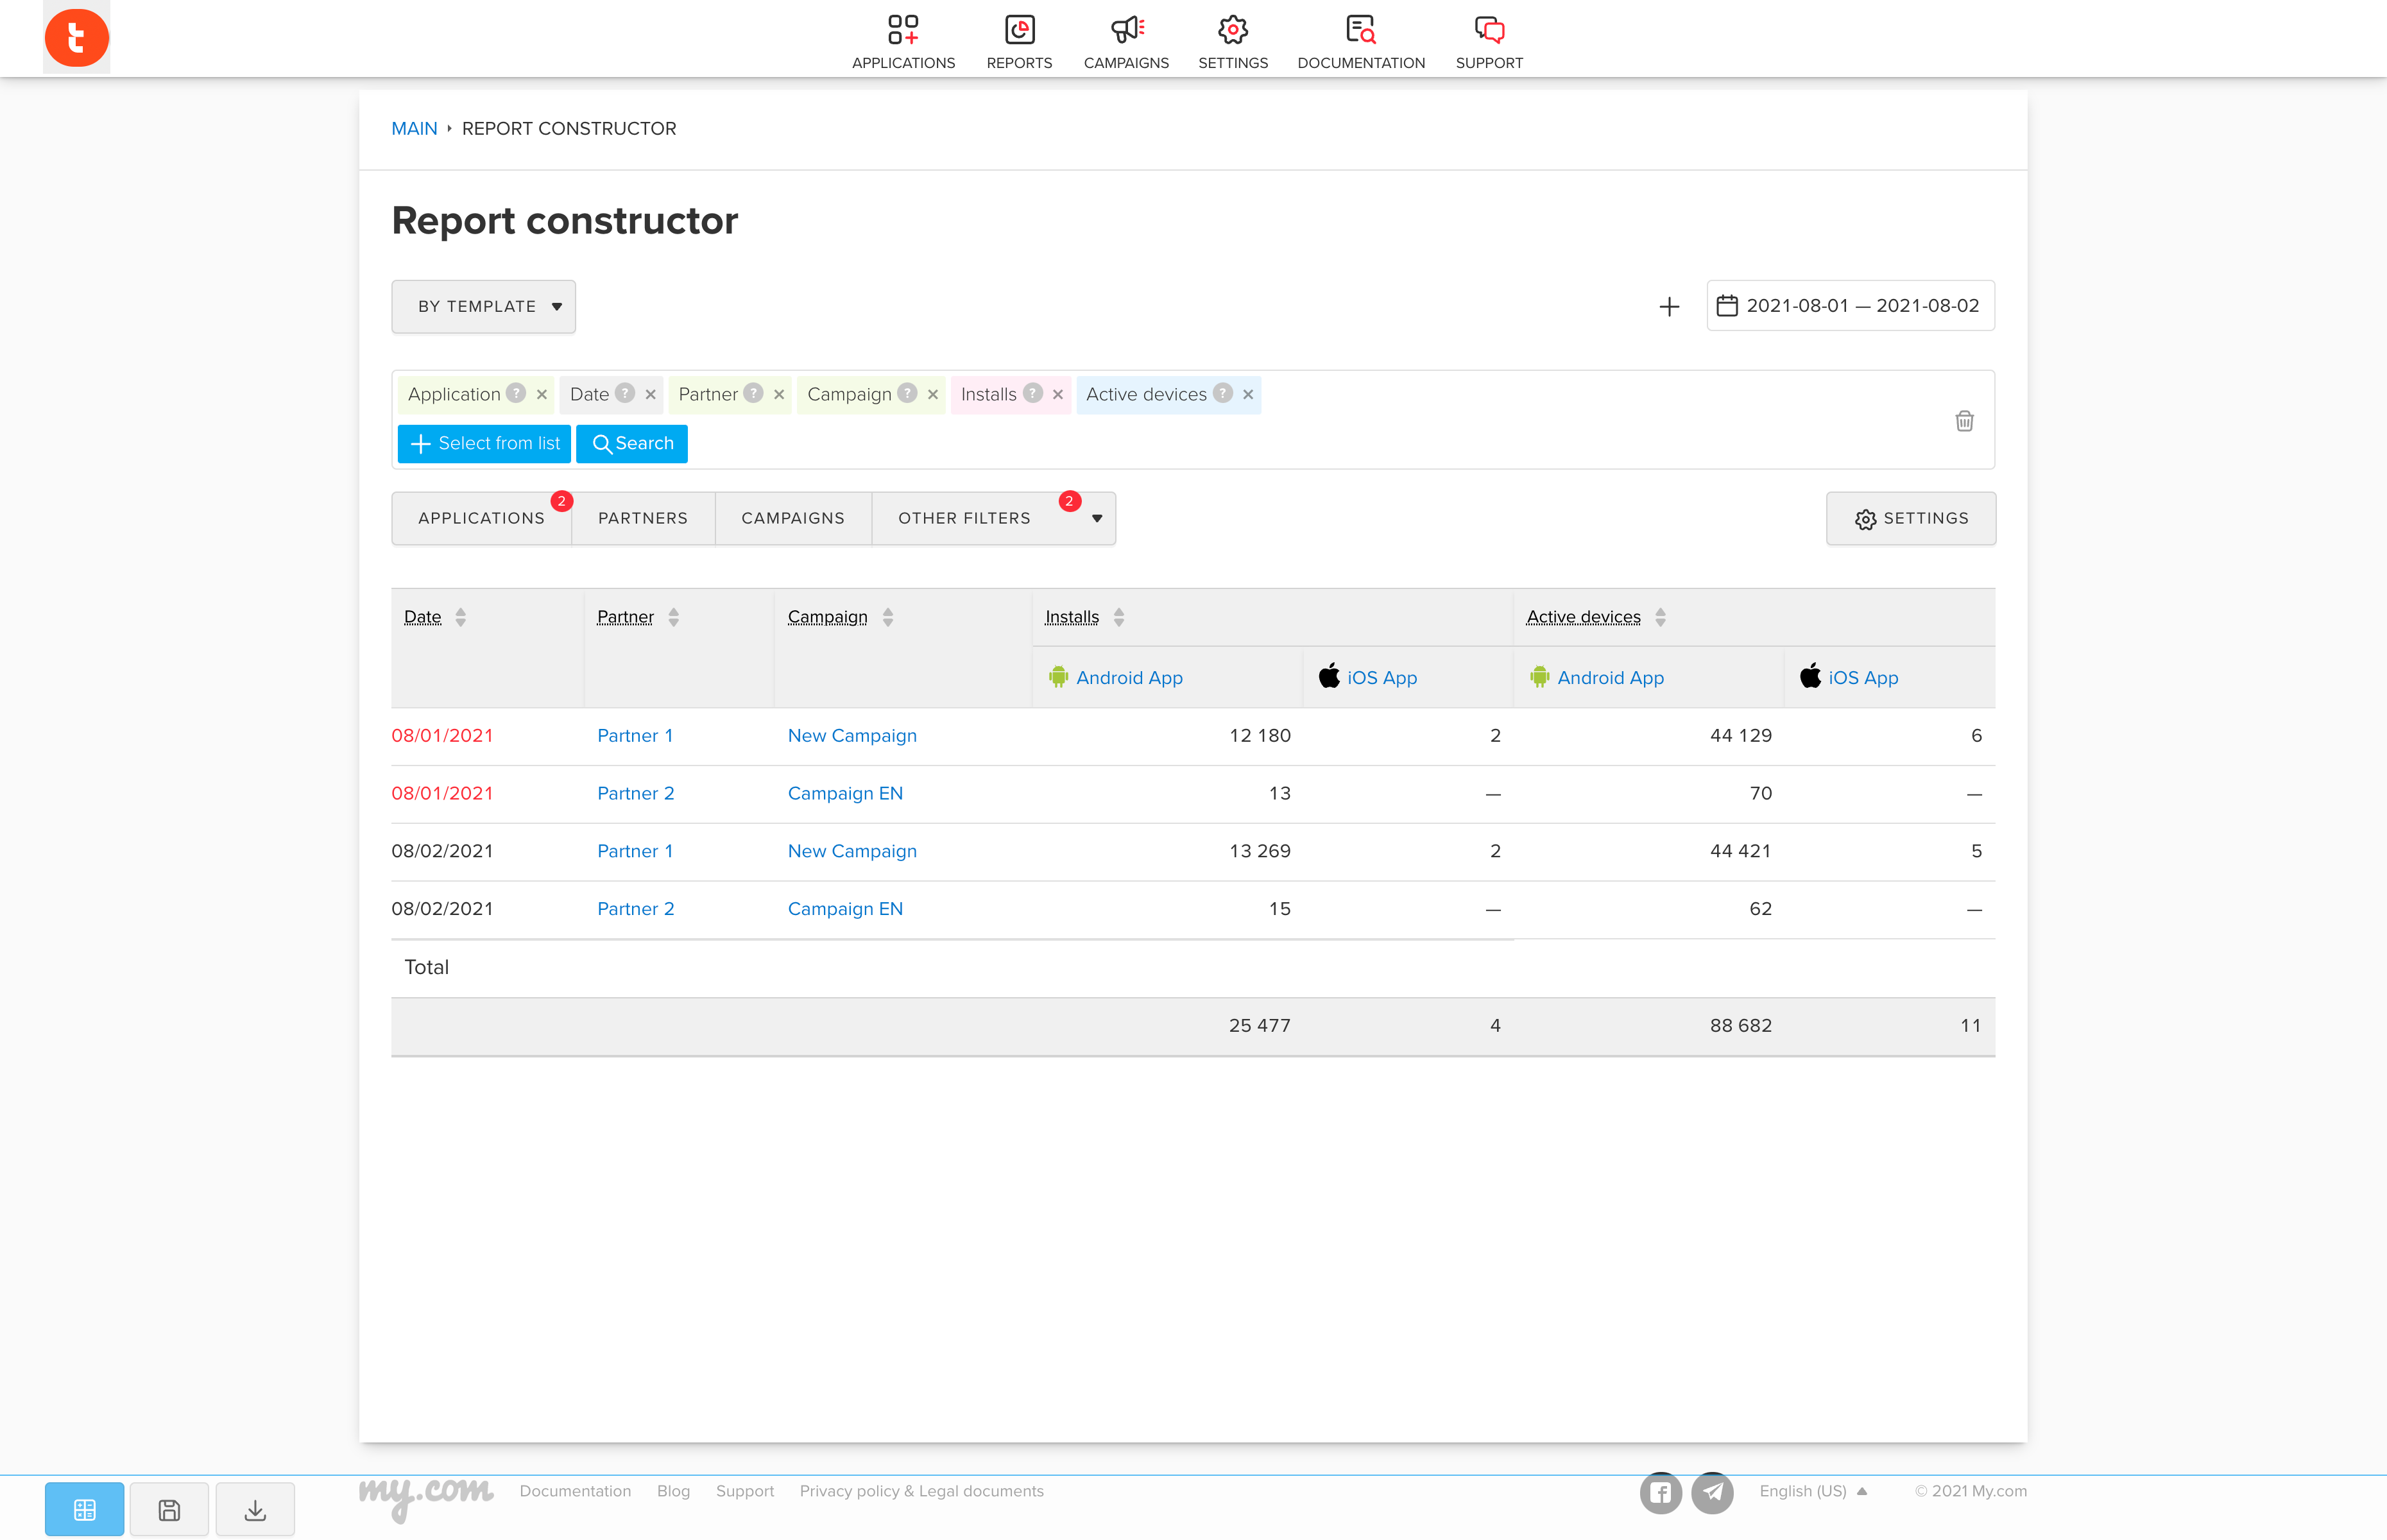Screen dimensions: 2387x1540
Task: Clear all selectors with trash icon
Action: (x=1964, y=421)
